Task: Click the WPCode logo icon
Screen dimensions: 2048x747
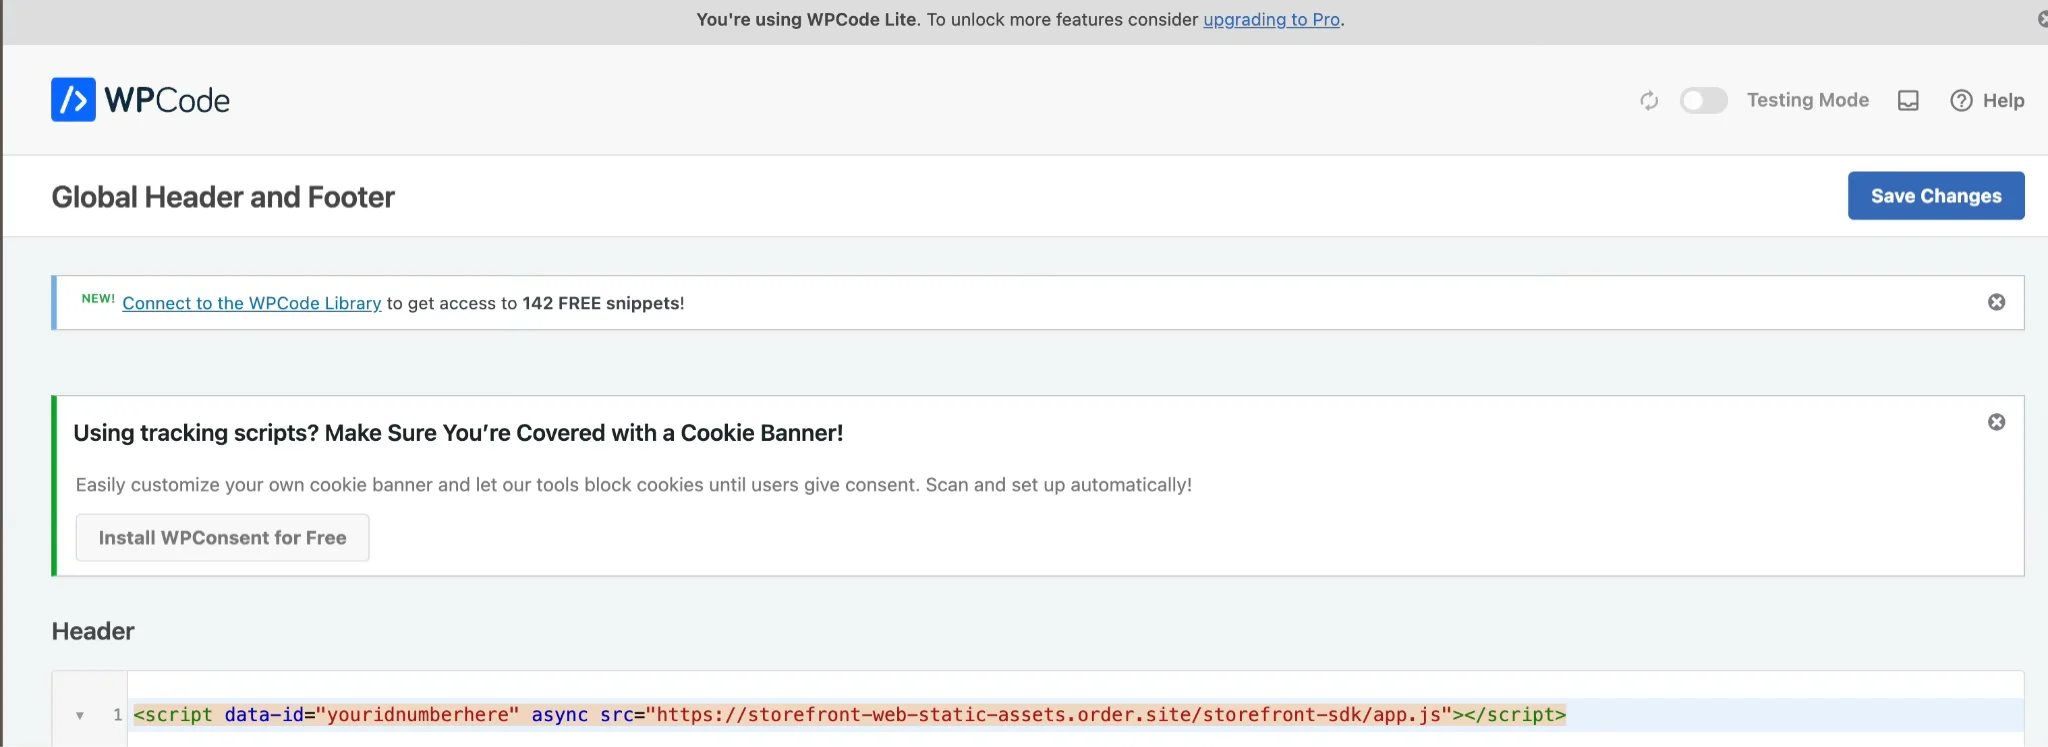Action: point(71,99)
